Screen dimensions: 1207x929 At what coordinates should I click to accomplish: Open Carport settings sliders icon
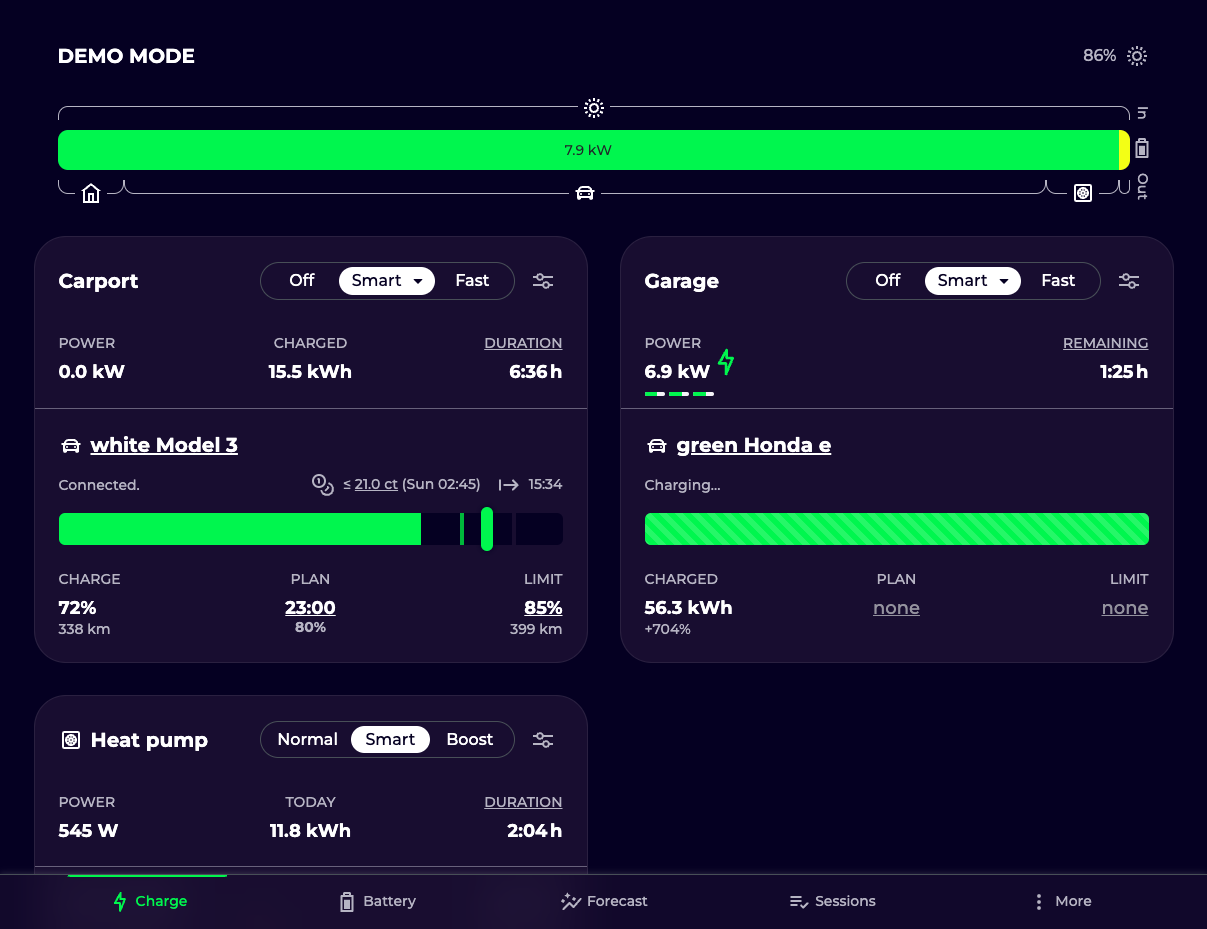[x=543, y=281]
